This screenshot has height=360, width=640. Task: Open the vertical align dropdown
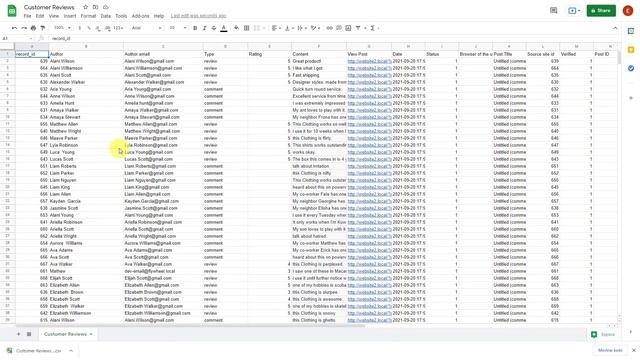point(289,28)
